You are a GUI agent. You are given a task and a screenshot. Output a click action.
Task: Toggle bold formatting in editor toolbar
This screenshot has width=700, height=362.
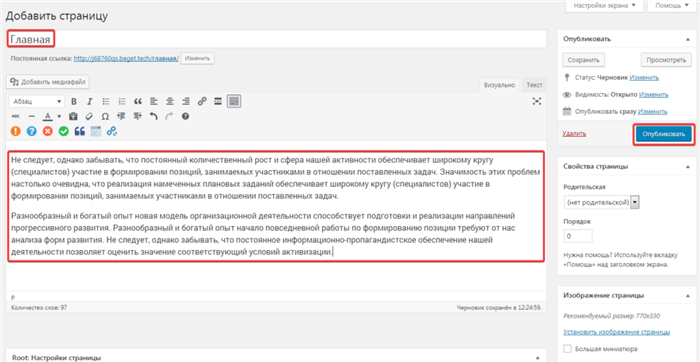coord(74,101)
